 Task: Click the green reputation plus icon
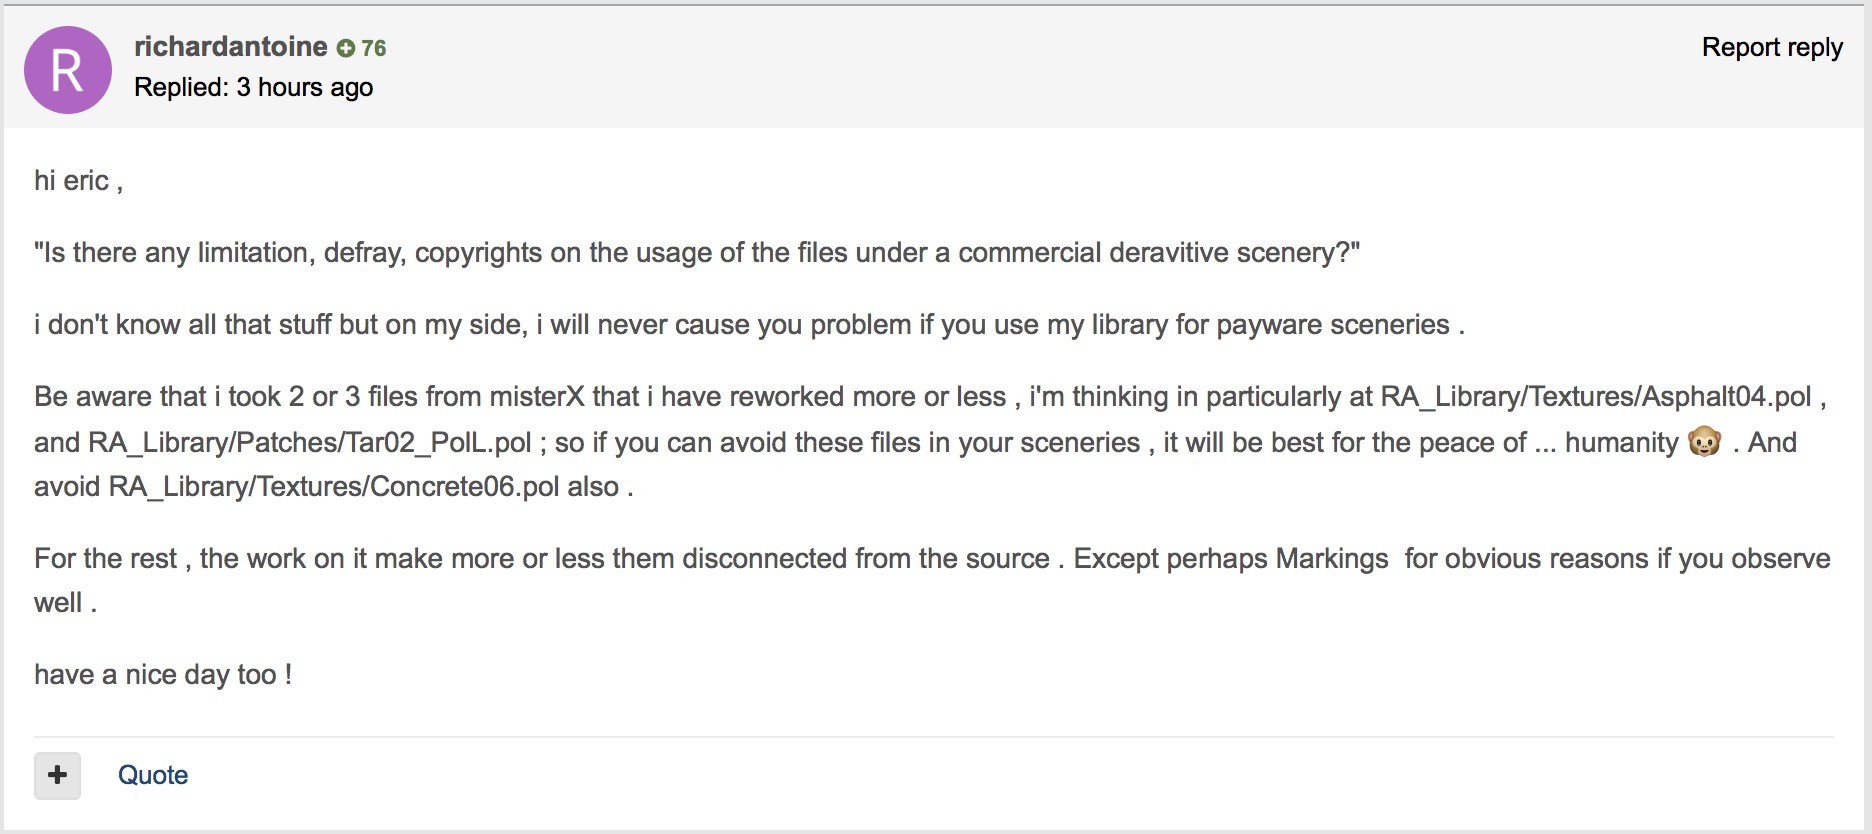(x=345, y=48)
